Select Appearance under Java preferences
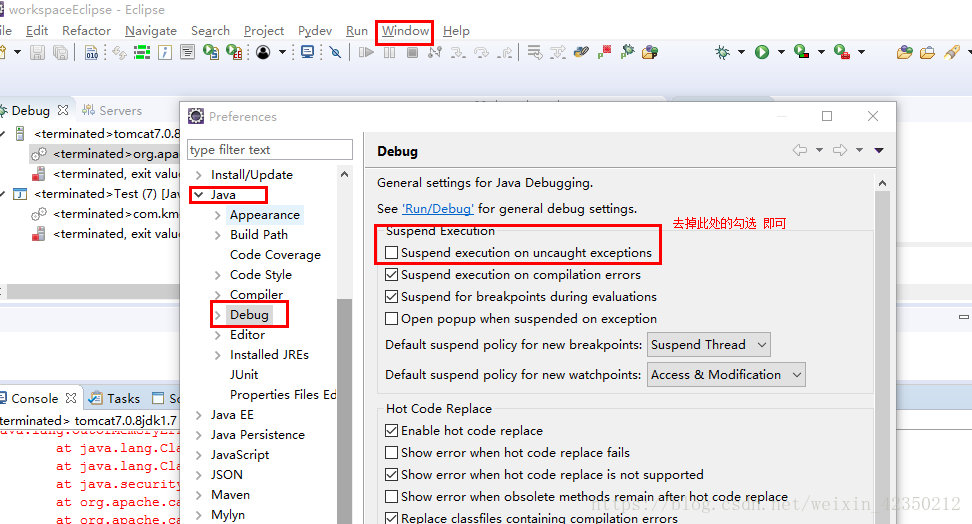 (x=265, y=215)
